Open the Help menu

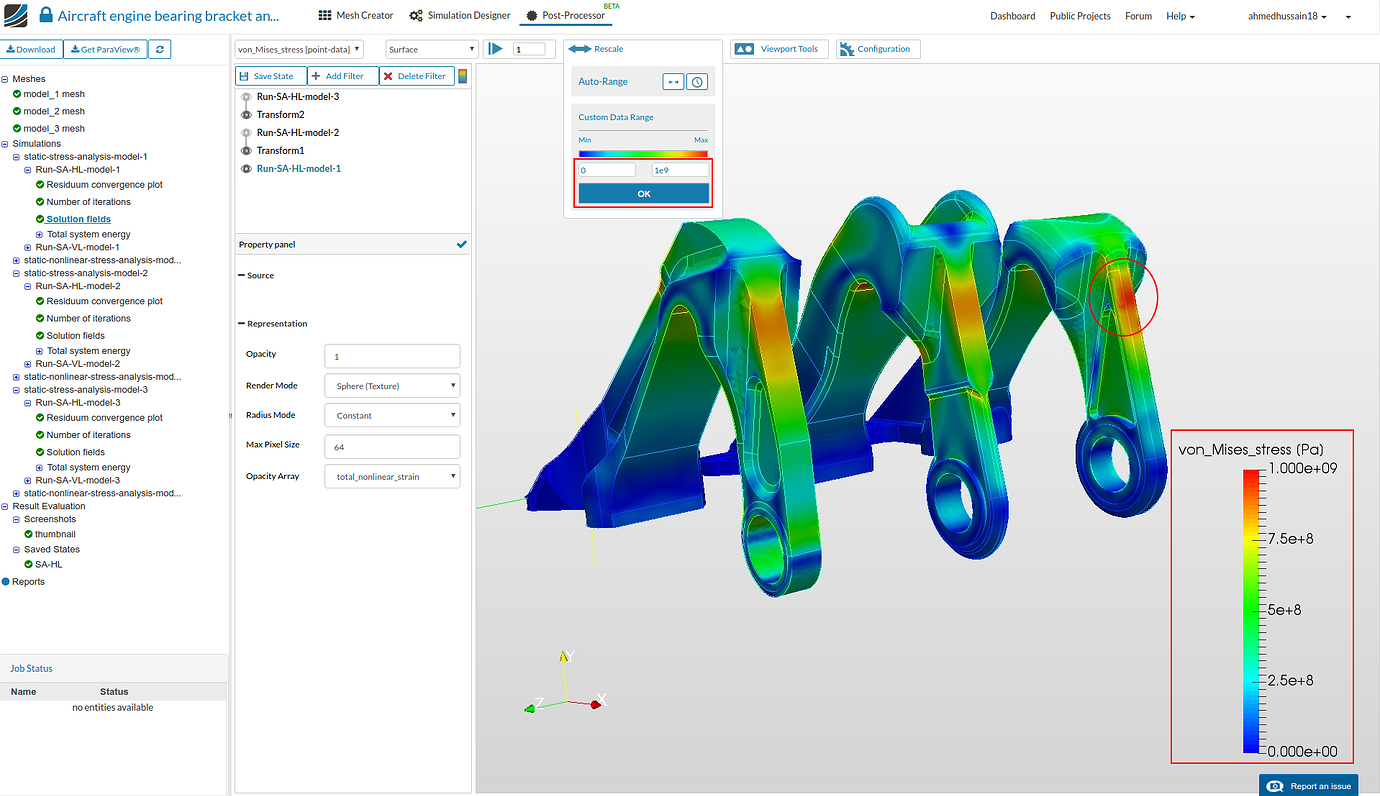point(1180,16)
